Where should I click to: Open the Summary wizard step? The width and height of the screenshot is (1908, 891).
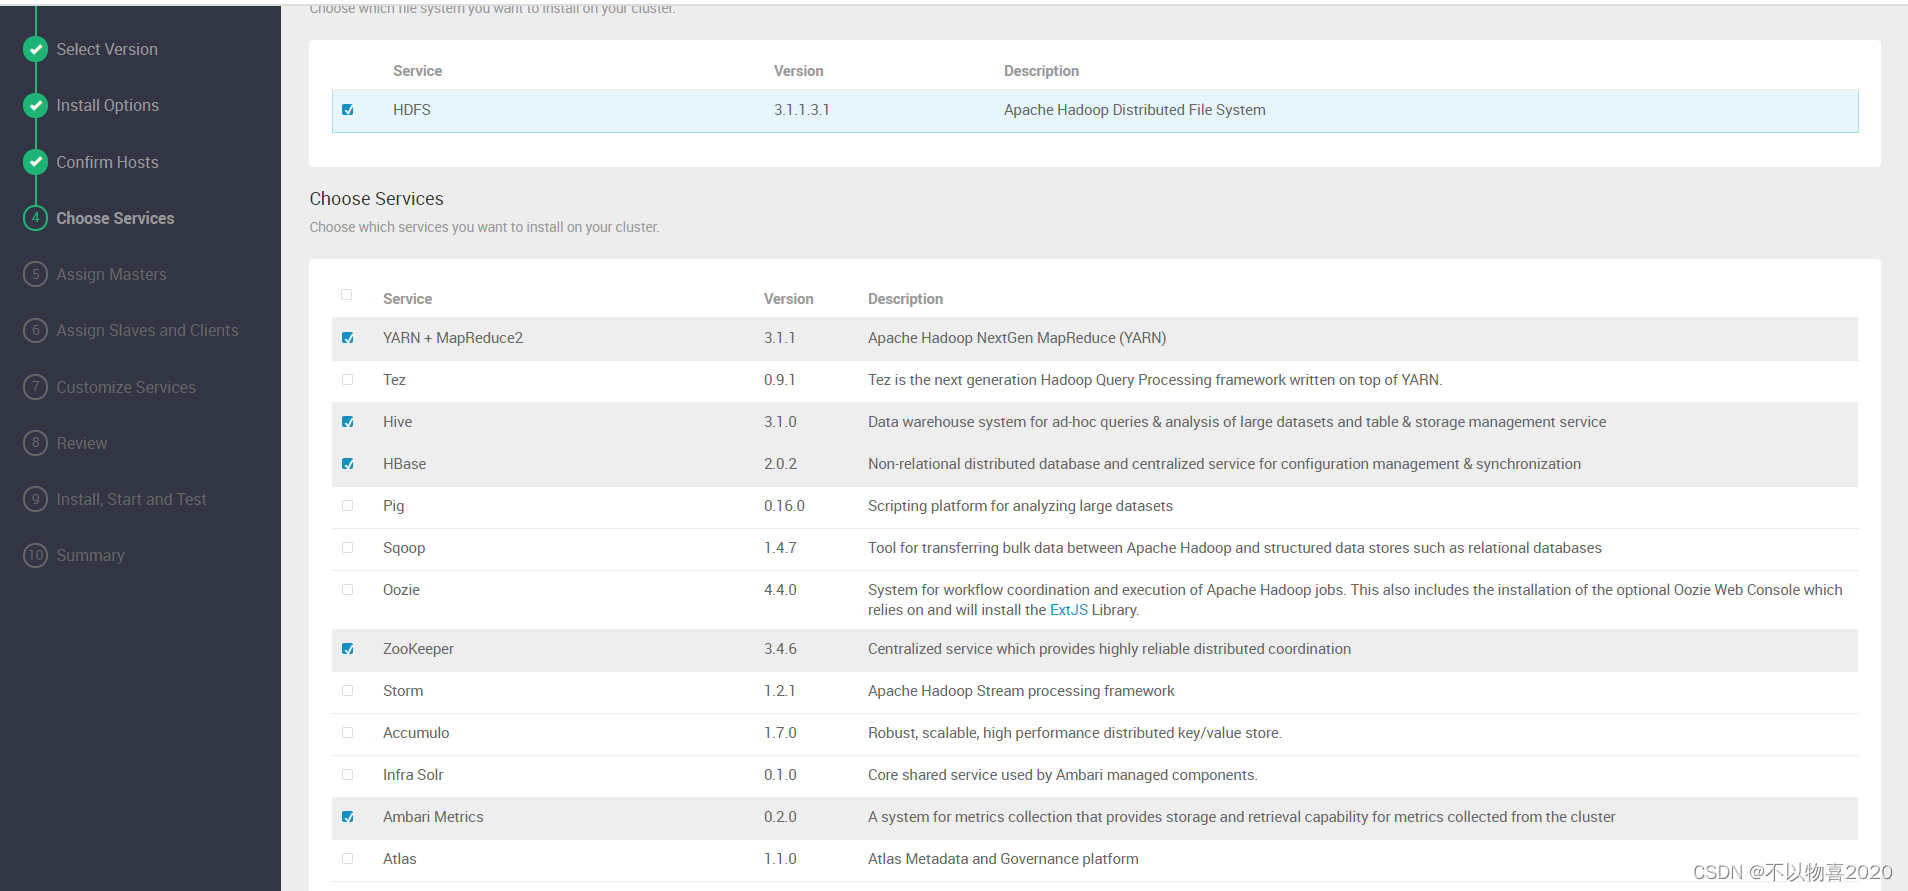click(x=90, y=555)
